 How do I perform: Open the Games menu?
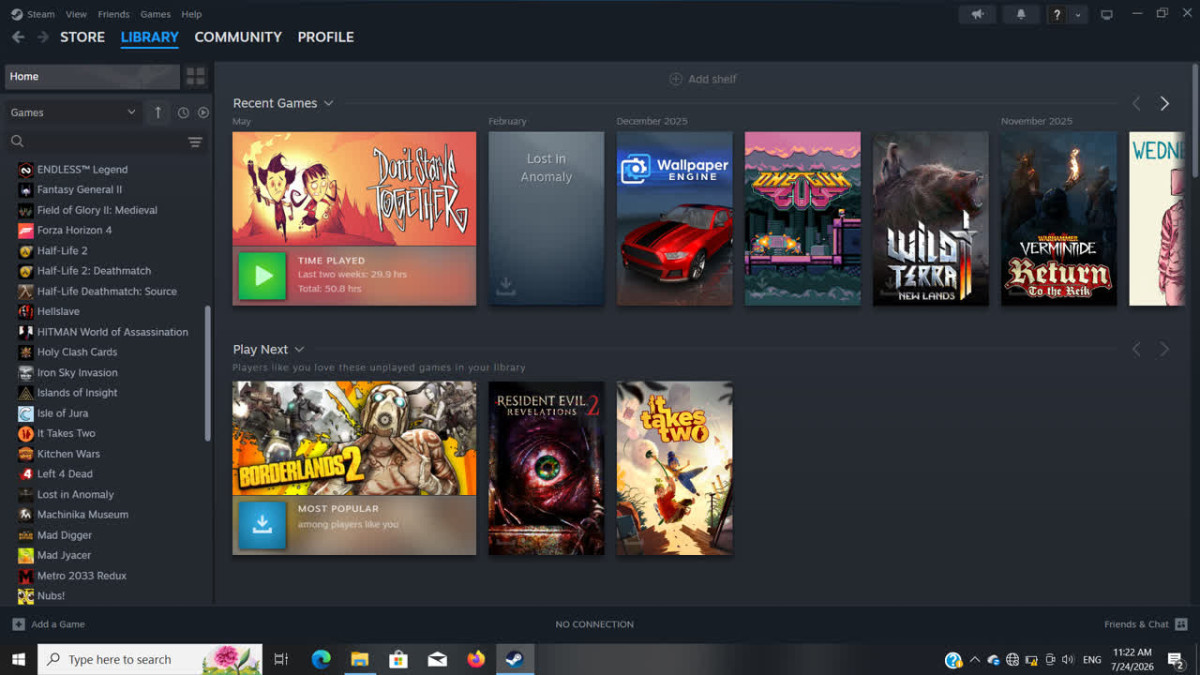point(155,14)
